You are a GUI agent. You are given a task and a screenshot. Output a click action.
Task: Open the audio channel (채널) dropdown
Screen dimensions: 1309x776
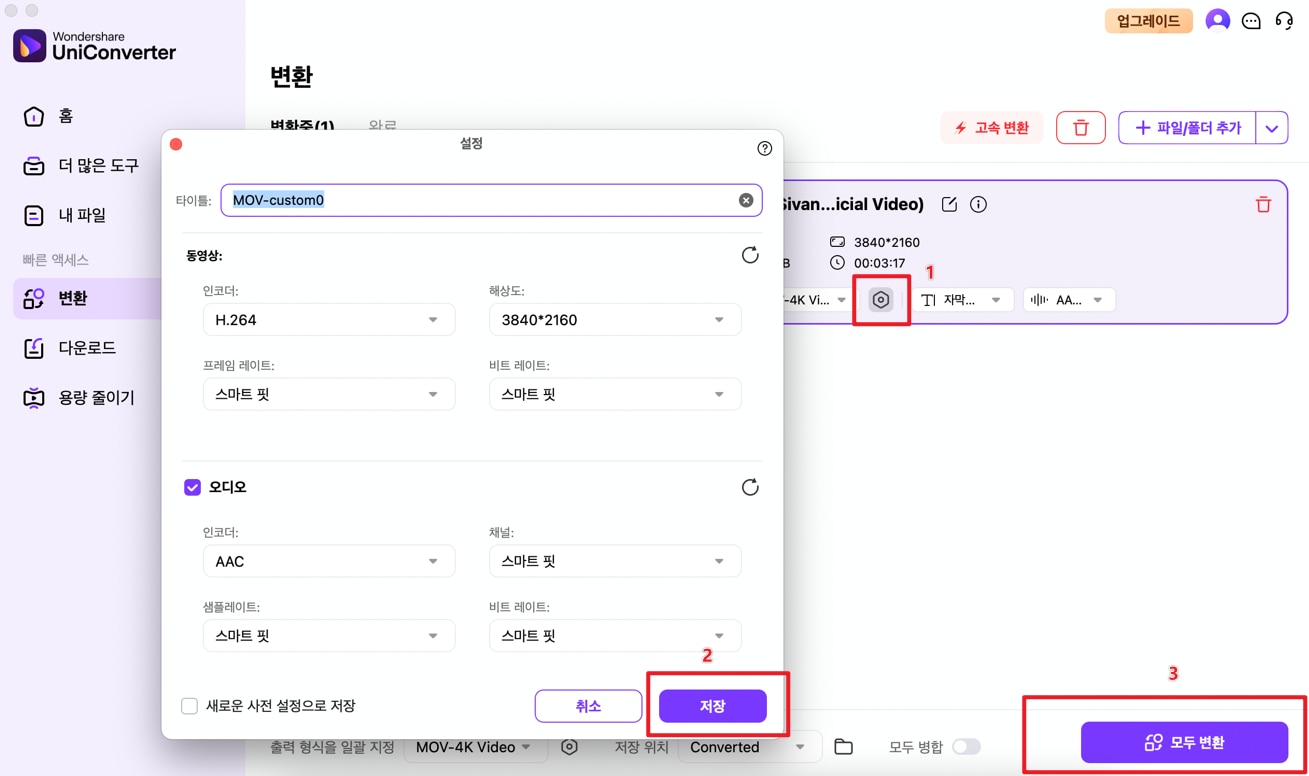tap(615, 561)
